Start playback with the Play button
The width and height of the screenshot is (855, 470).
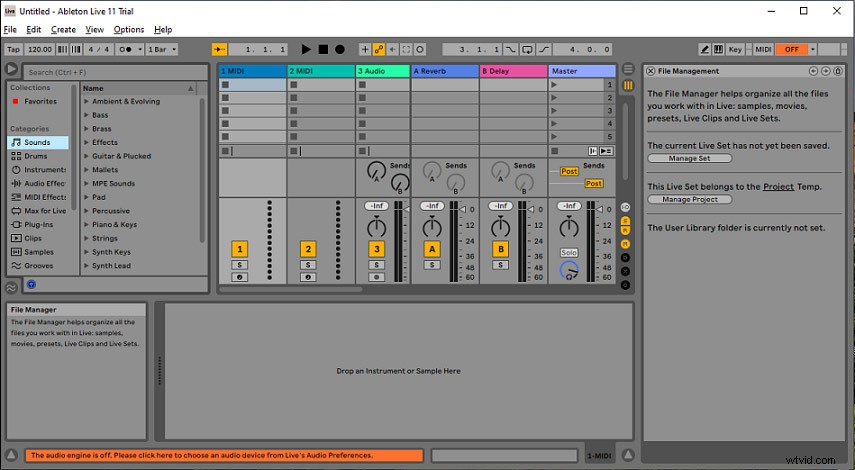306,50
